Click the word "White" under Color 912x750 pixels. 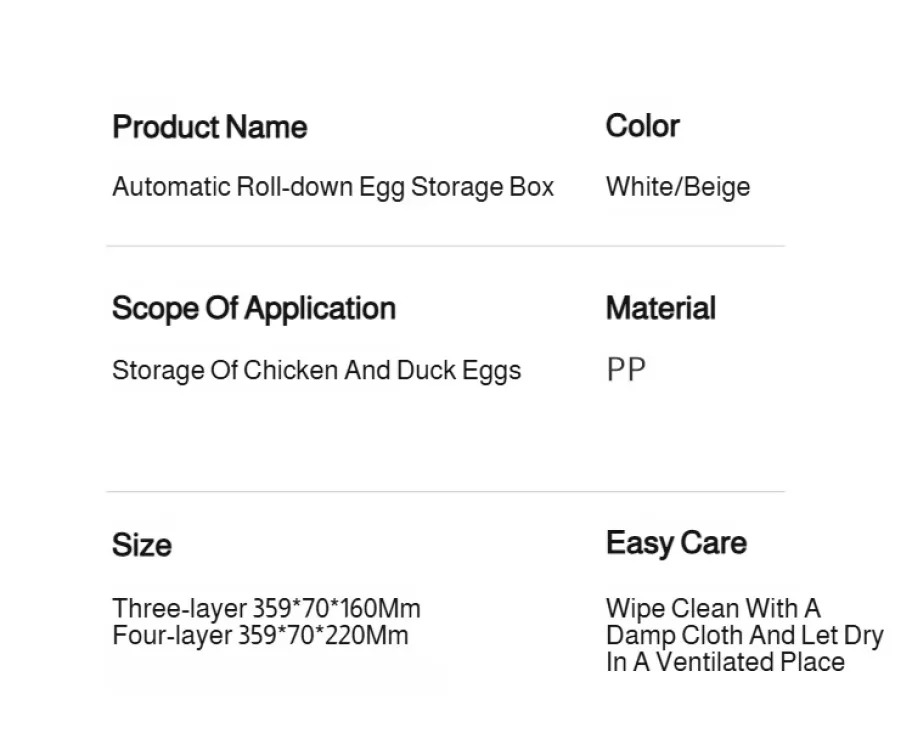click(639, 187)
